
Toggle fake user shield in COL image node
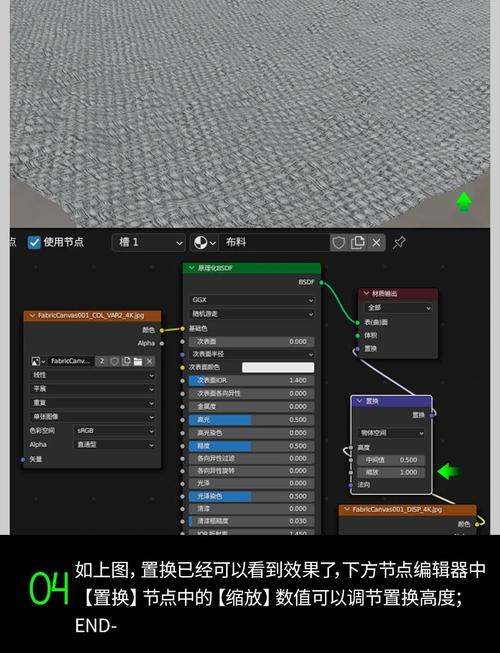(x=114, y=361)
